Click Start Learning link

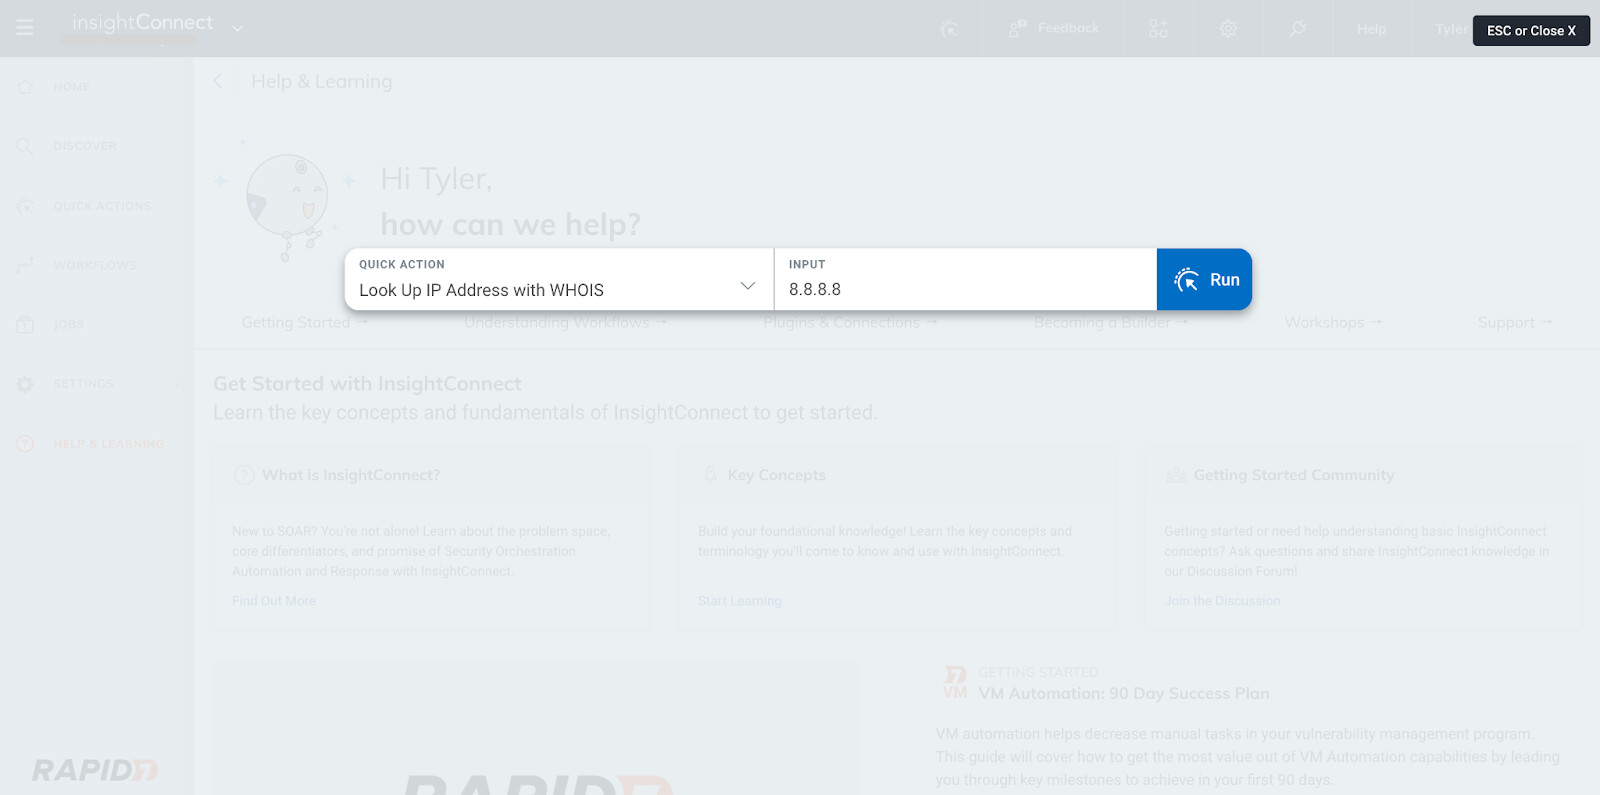740,601
